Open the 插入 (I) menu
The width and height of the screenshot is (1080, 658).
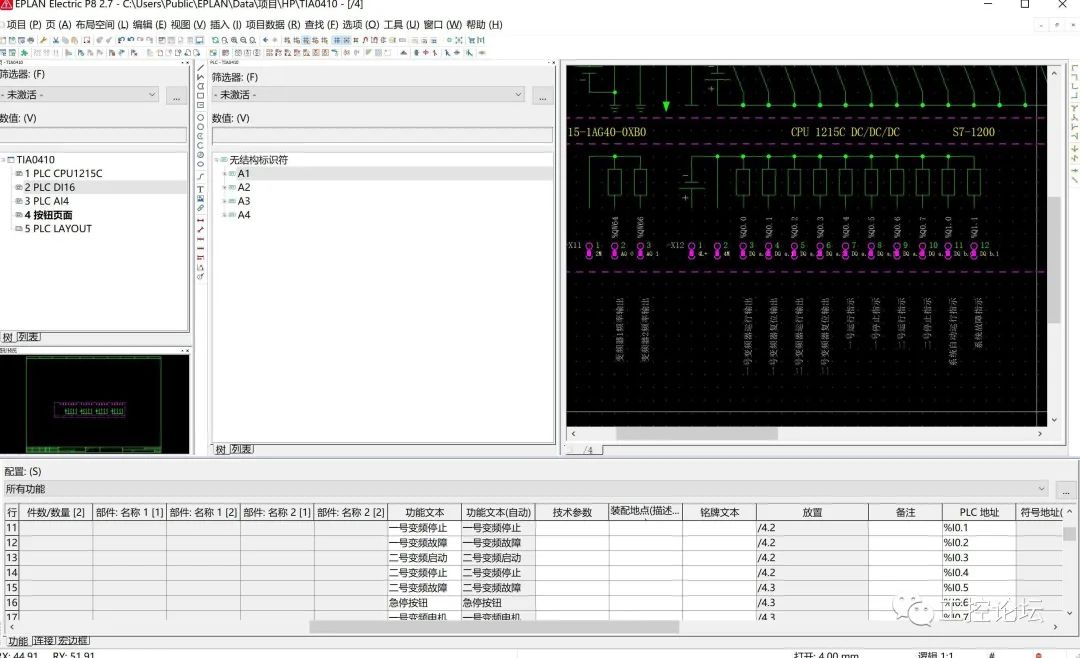pos(225,24)
